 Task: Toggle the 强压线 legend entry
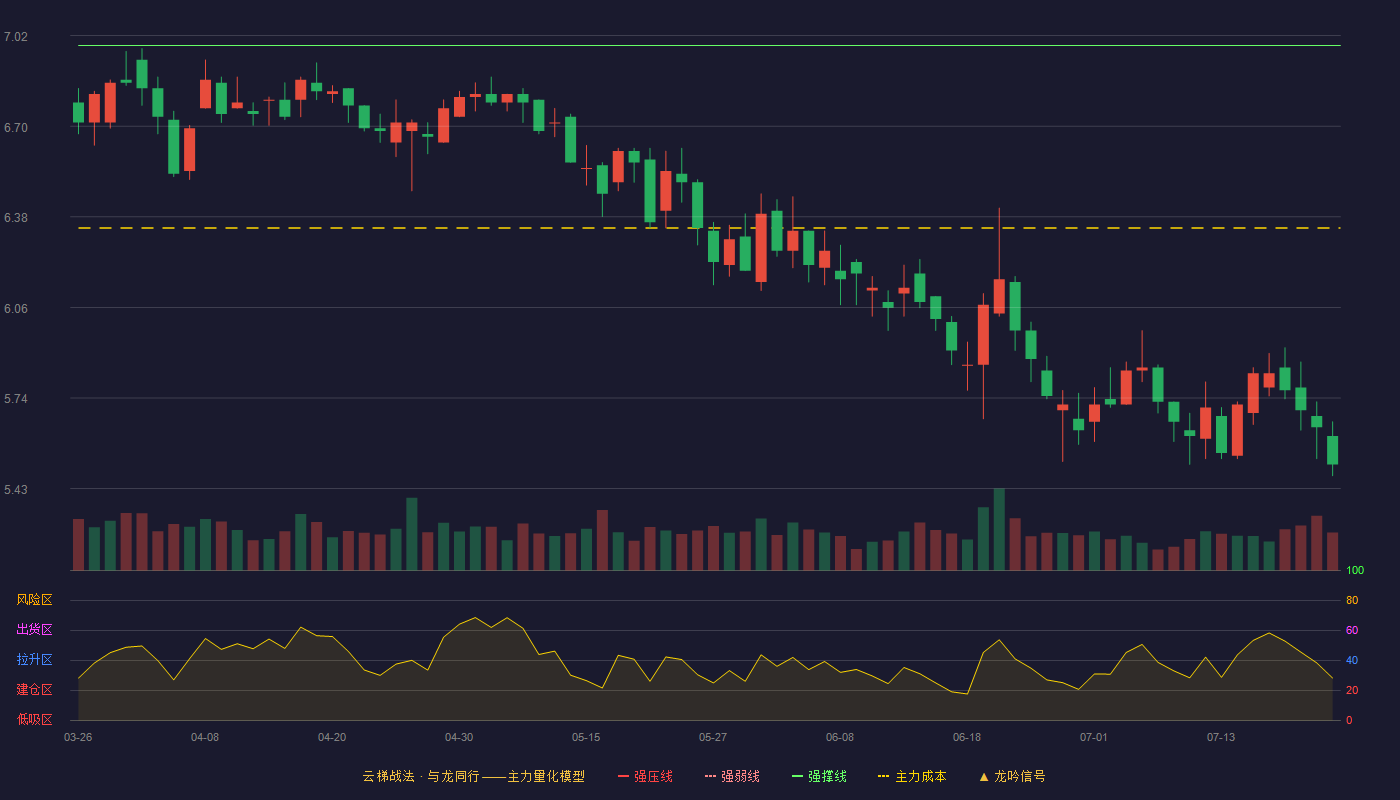(x=645, y=776)
